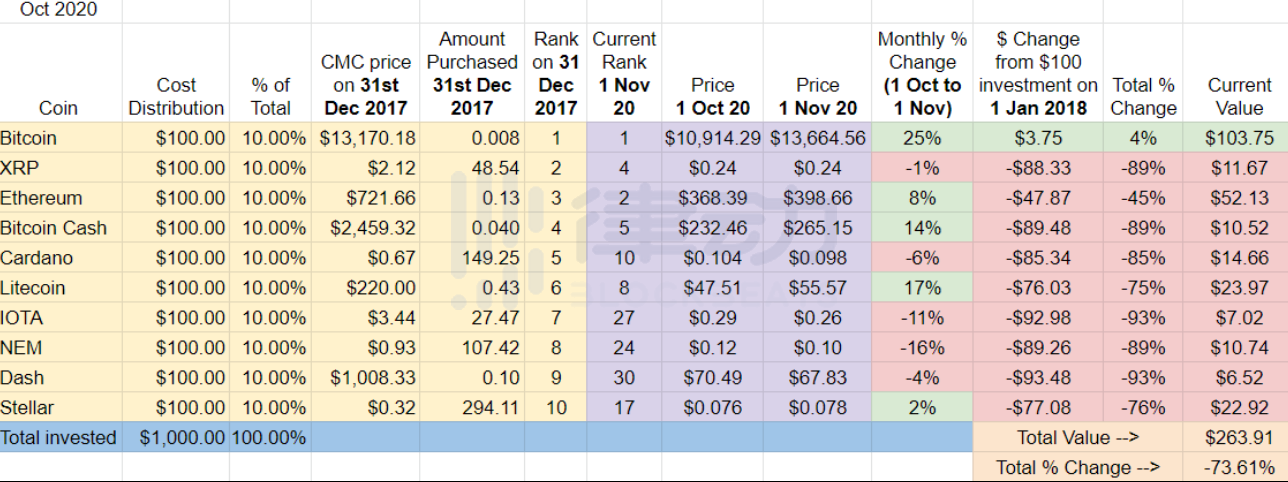The width and height of the screenshot is (1288, 482).
Task: Select Litecoin's 17% monthly change cell
Action: coord(921,288)
